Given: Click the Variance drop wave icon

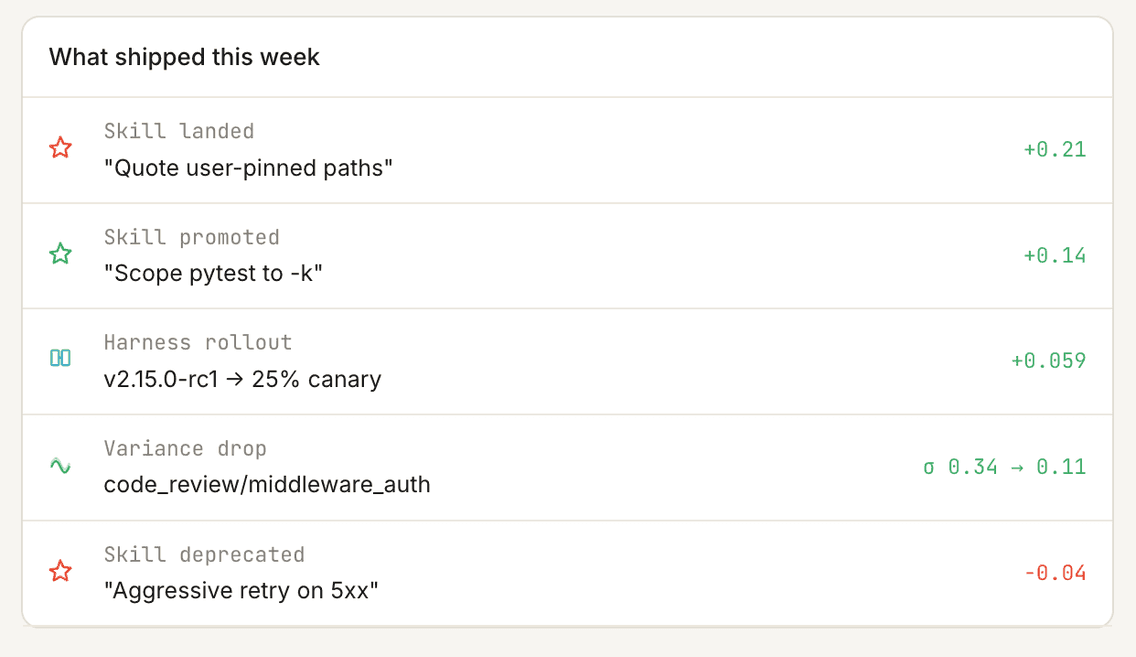Looking at the screenshot, I should (61, 465).
